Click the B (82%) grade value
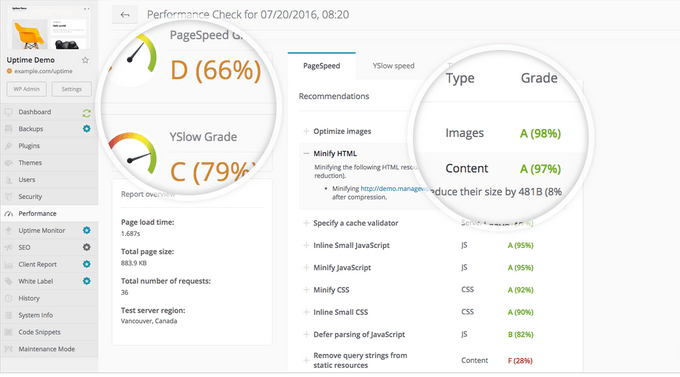The width and height of the screenshot is (680, 377). (x=520, y=334)
